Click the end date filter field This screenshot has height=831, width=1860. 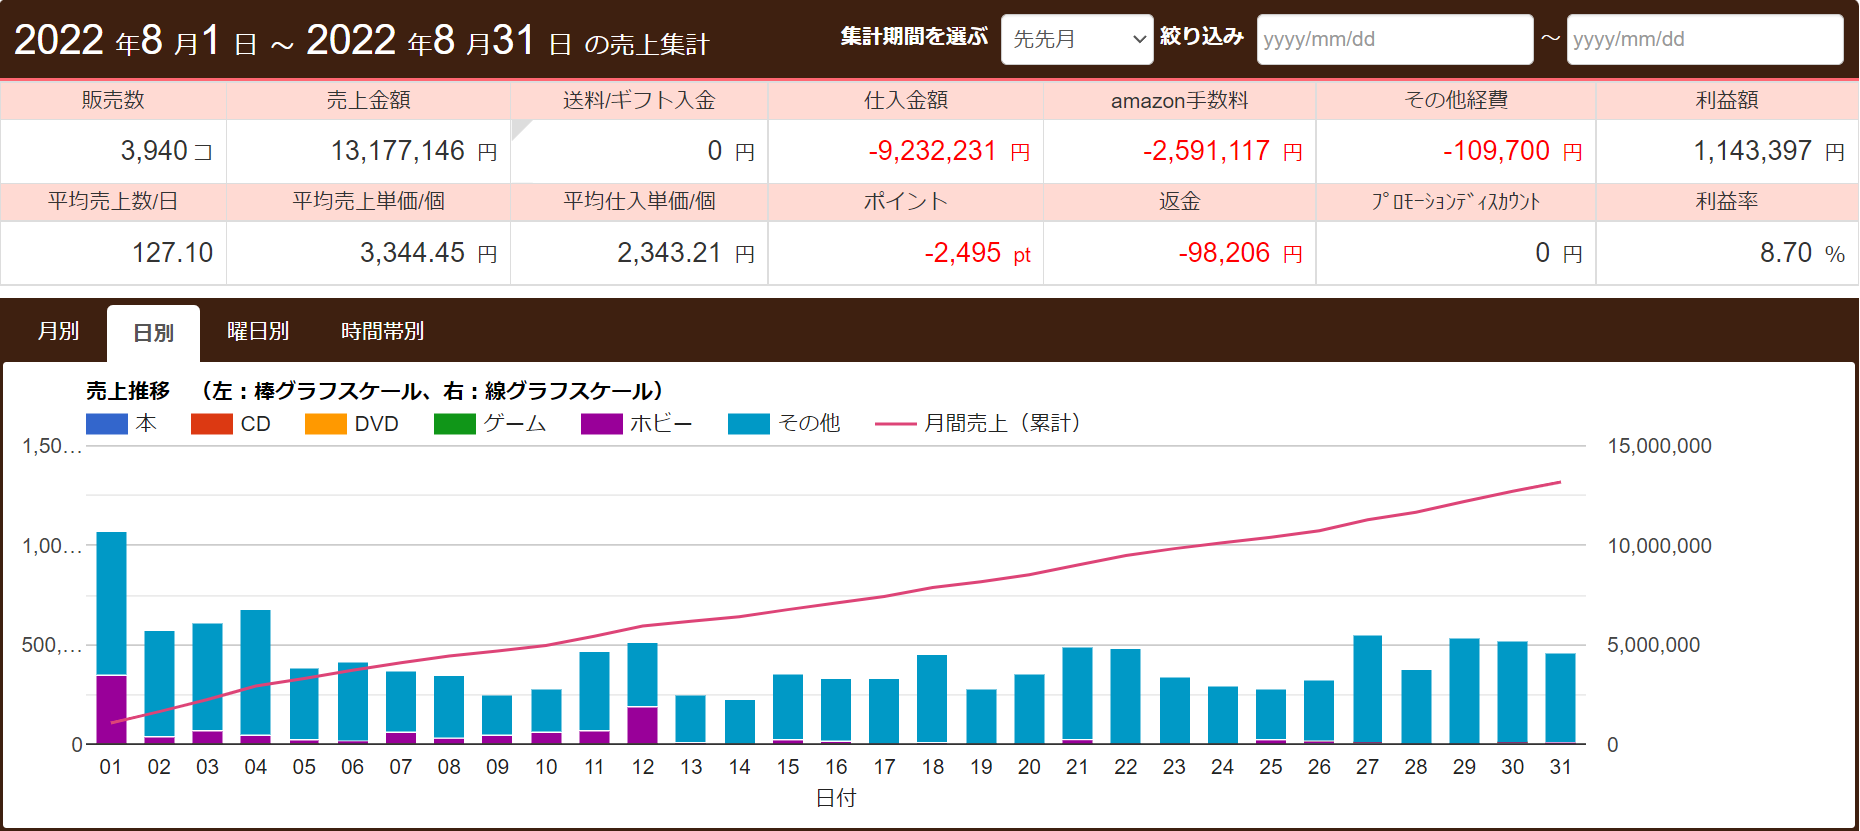coord(1704,39)
